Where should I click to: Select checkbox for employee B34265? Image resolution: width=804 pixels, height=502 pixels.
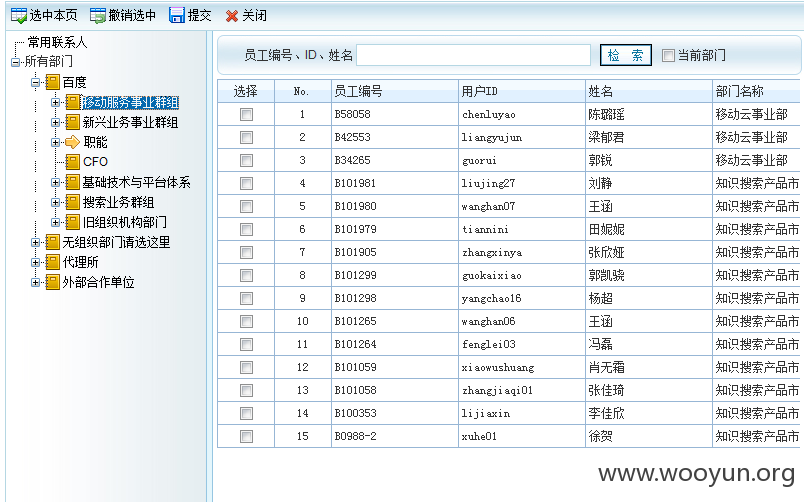click(x=247, y=160)
